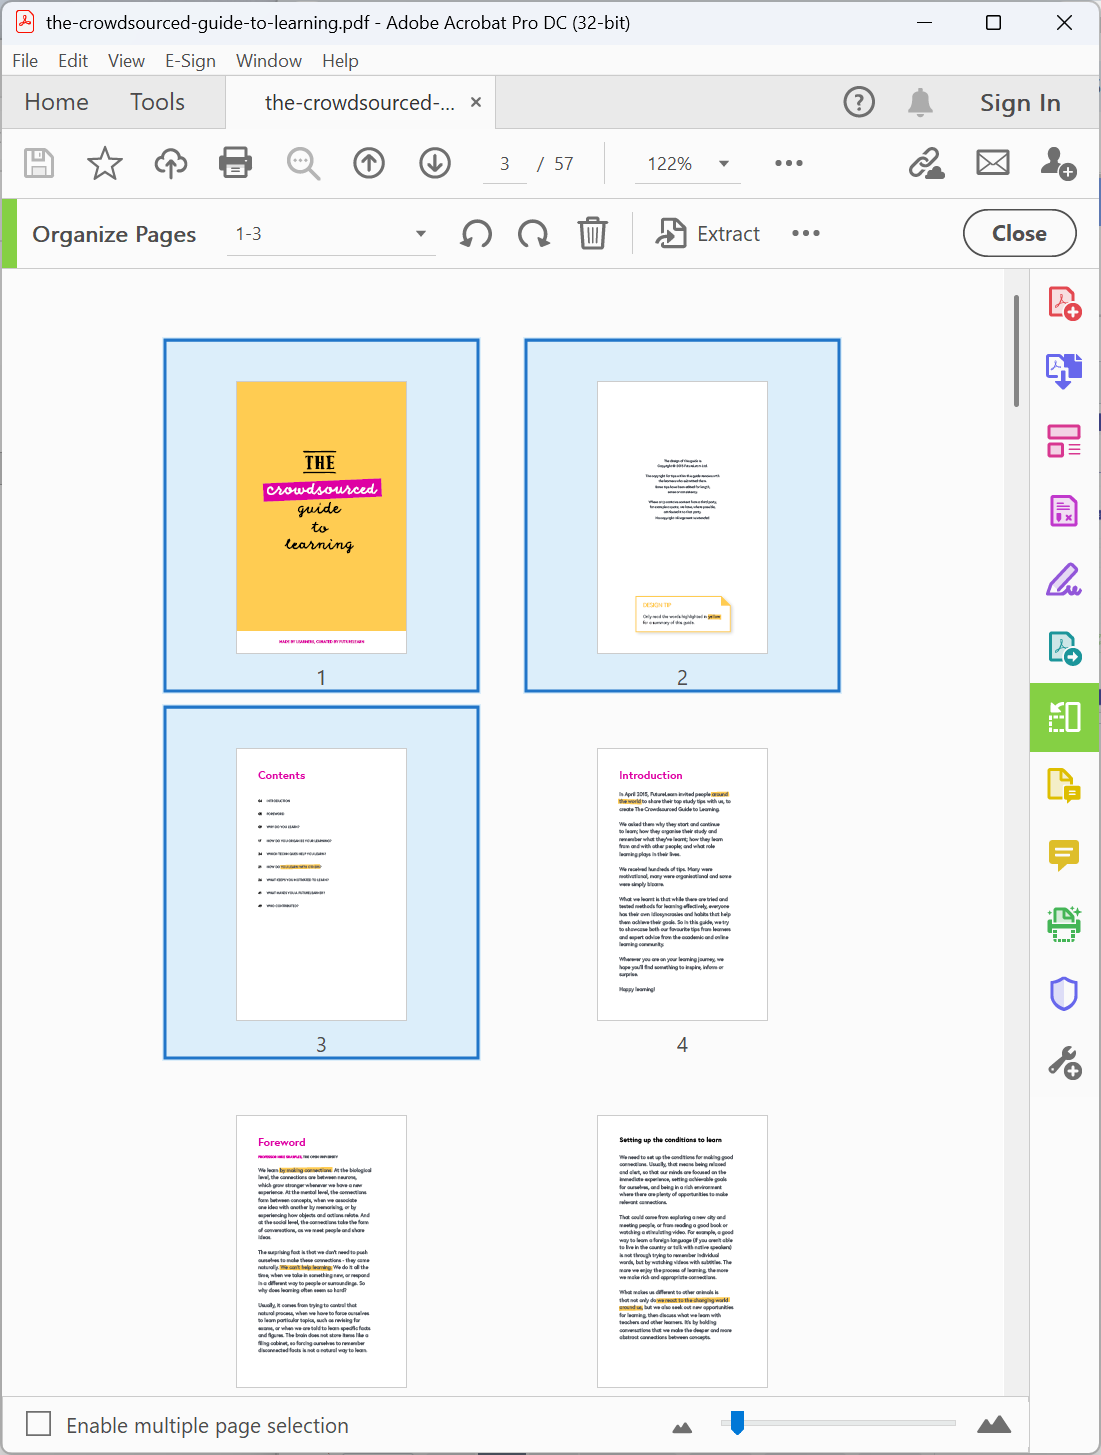This screenshot has height=1455, width=1101.
Task: Rotate selected pages counterclockwise
Action: click(475, 233)
